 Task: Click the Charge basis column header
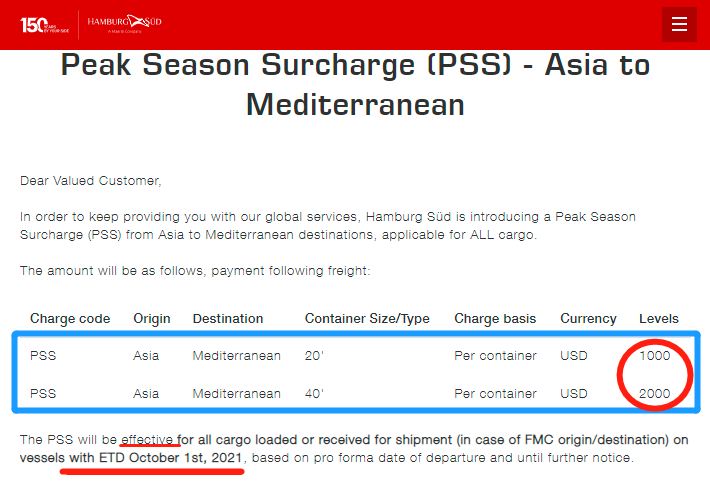click(495, 319)
